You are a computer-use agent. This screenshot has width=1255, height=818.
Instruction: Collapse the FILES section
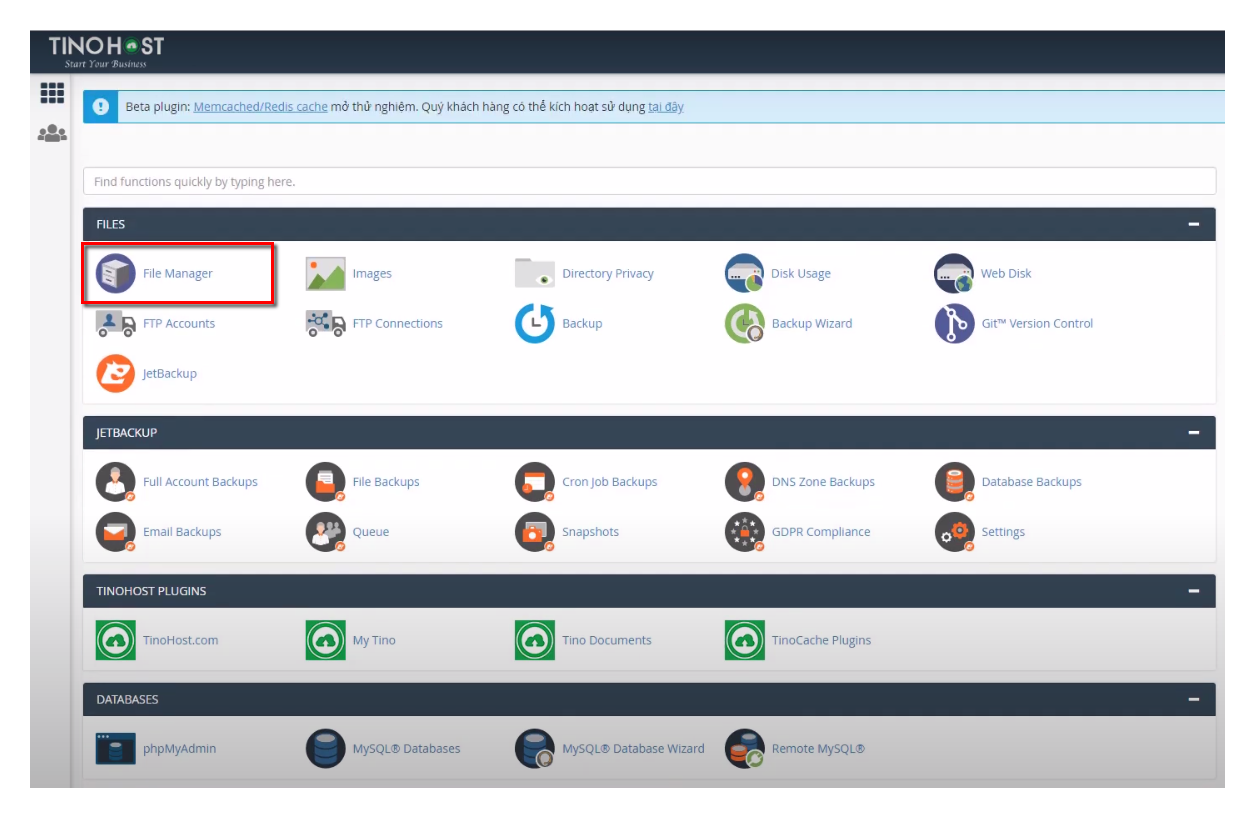1193,224
